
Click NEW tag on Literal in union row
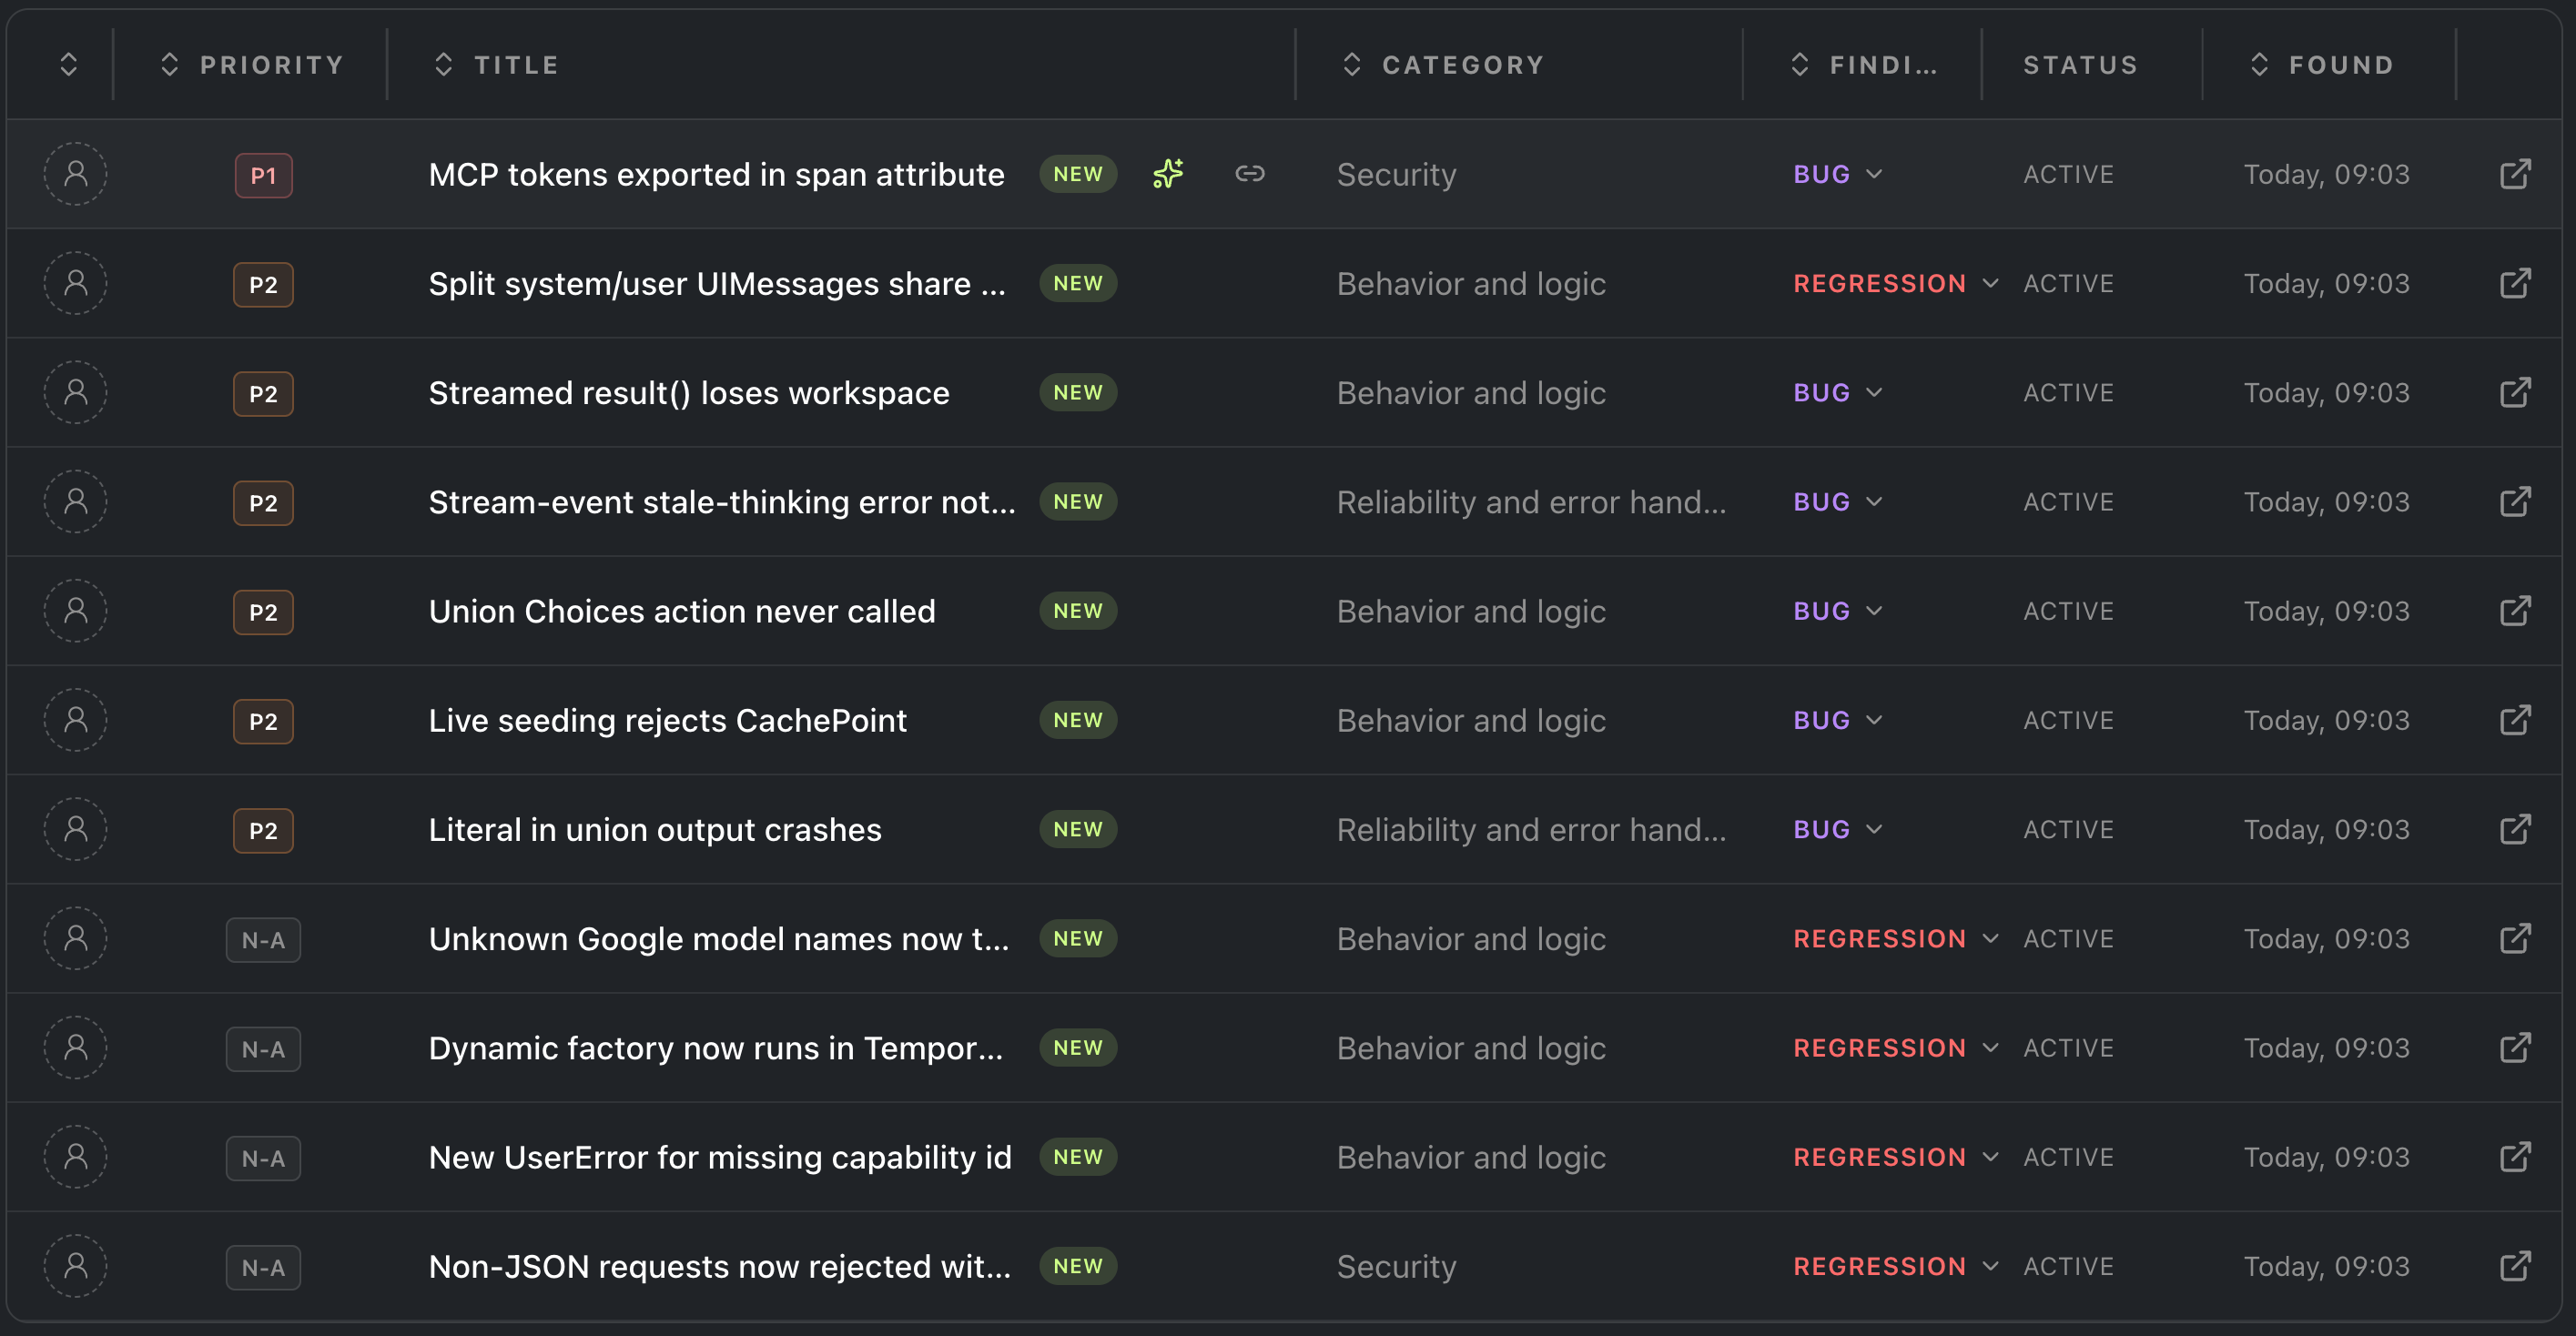tap(1078, 829)
